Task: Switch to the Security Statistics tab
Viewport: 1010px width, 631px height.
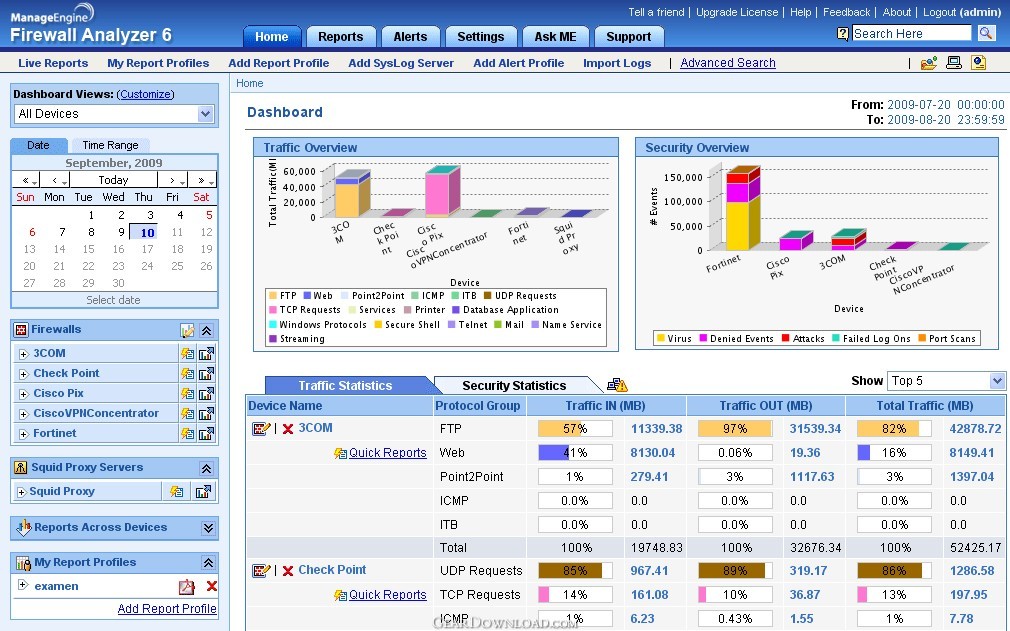Action: tap(514, 385)
